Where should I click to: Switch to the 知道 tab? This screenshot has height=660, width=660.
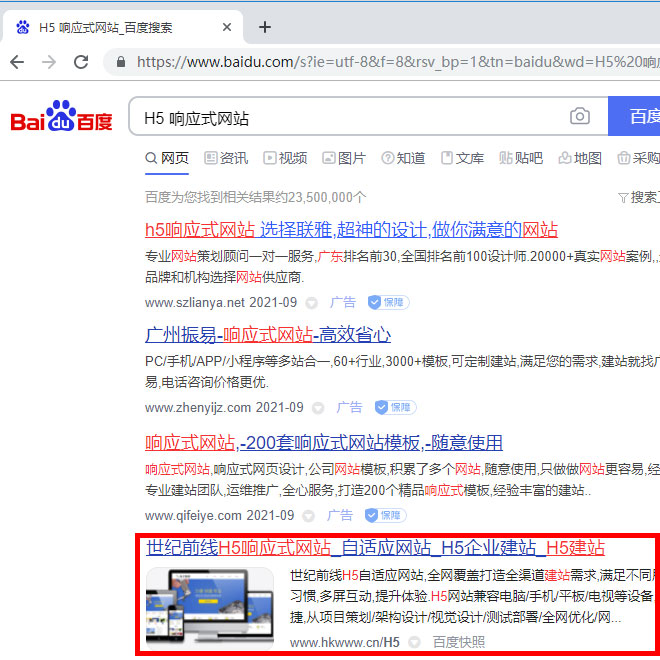click(x=403, y=158)
